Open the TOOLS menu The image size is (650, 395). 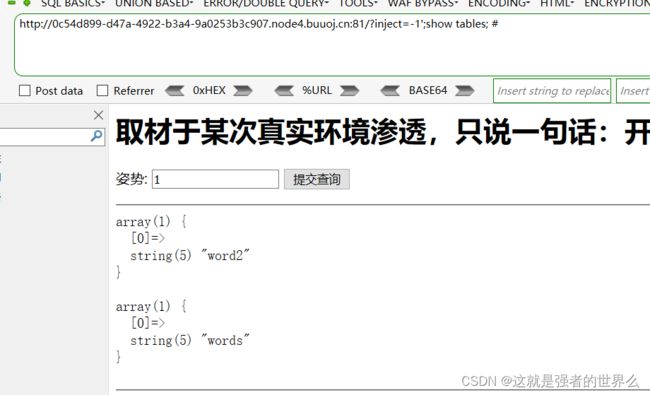(x=358, y=3)
